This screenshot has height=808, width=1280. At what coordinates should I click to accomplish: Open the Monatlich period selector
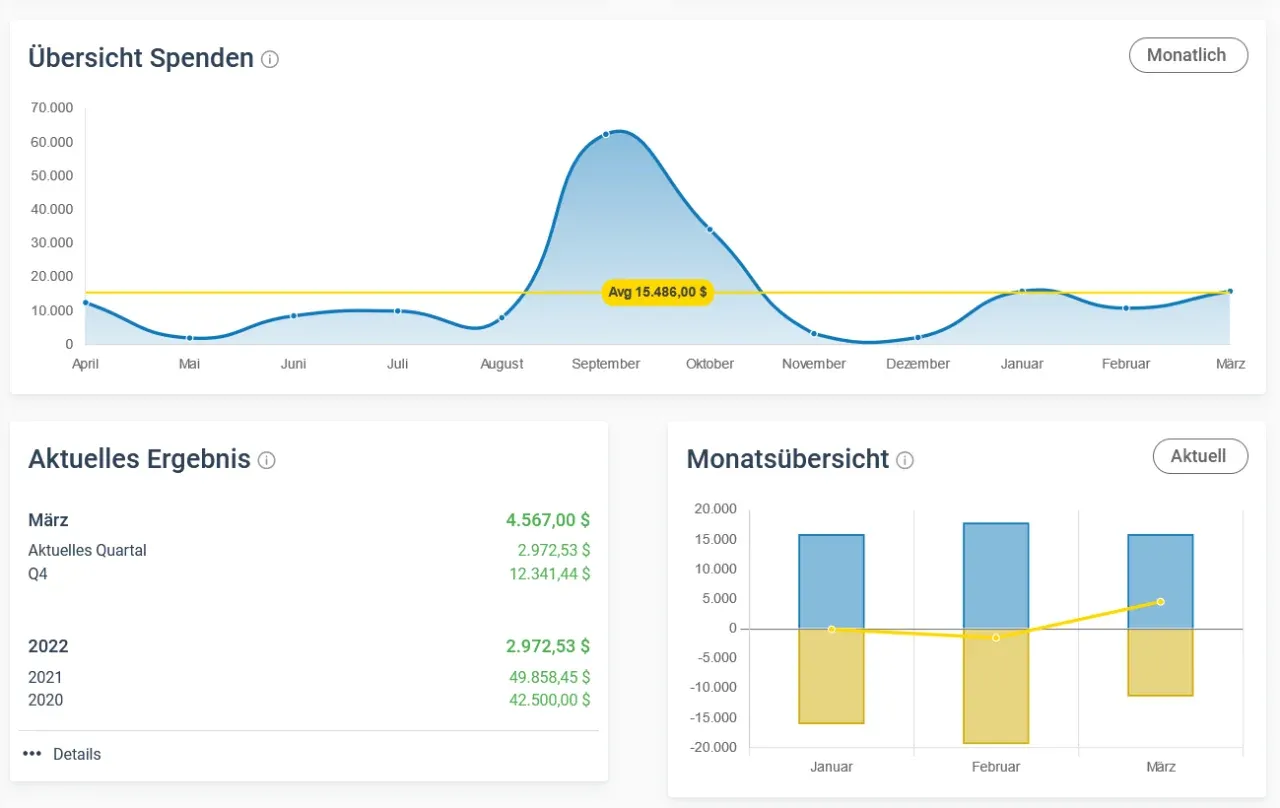[1188, 55]
